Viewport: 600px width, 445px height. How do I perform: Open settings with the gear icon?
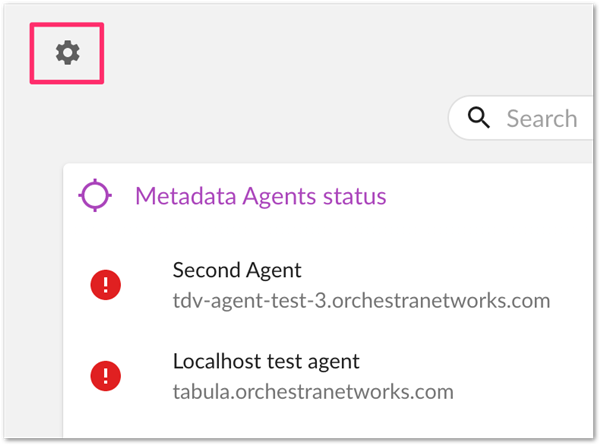(67, 53)
